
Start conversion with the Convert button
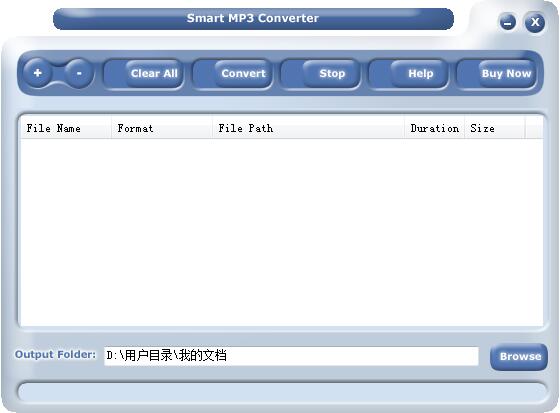click(x=243, y=73)
